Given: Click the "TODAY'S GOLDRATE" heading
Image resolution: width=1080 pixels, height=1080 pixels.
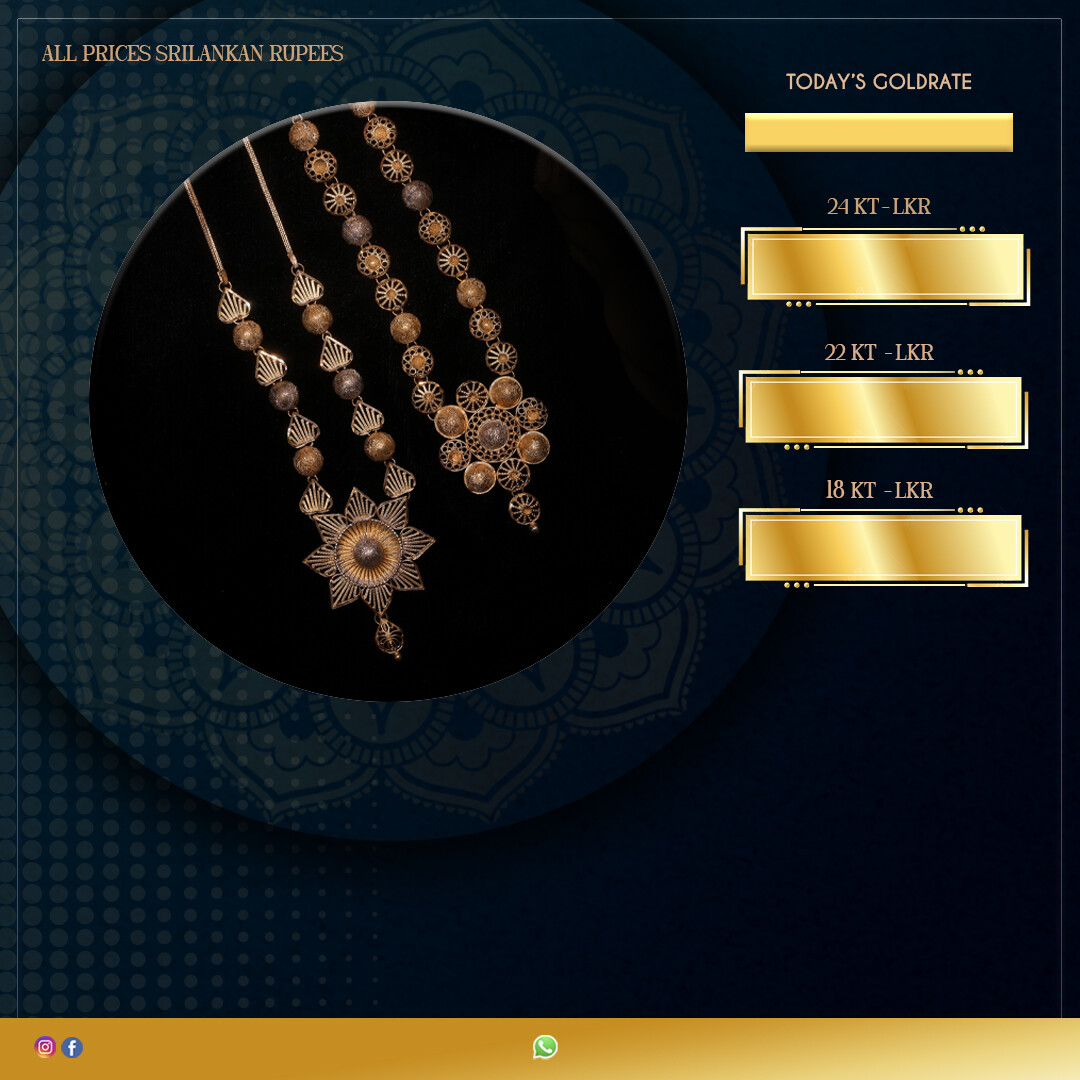Looking at the screenshot, I should coord(878,82).
